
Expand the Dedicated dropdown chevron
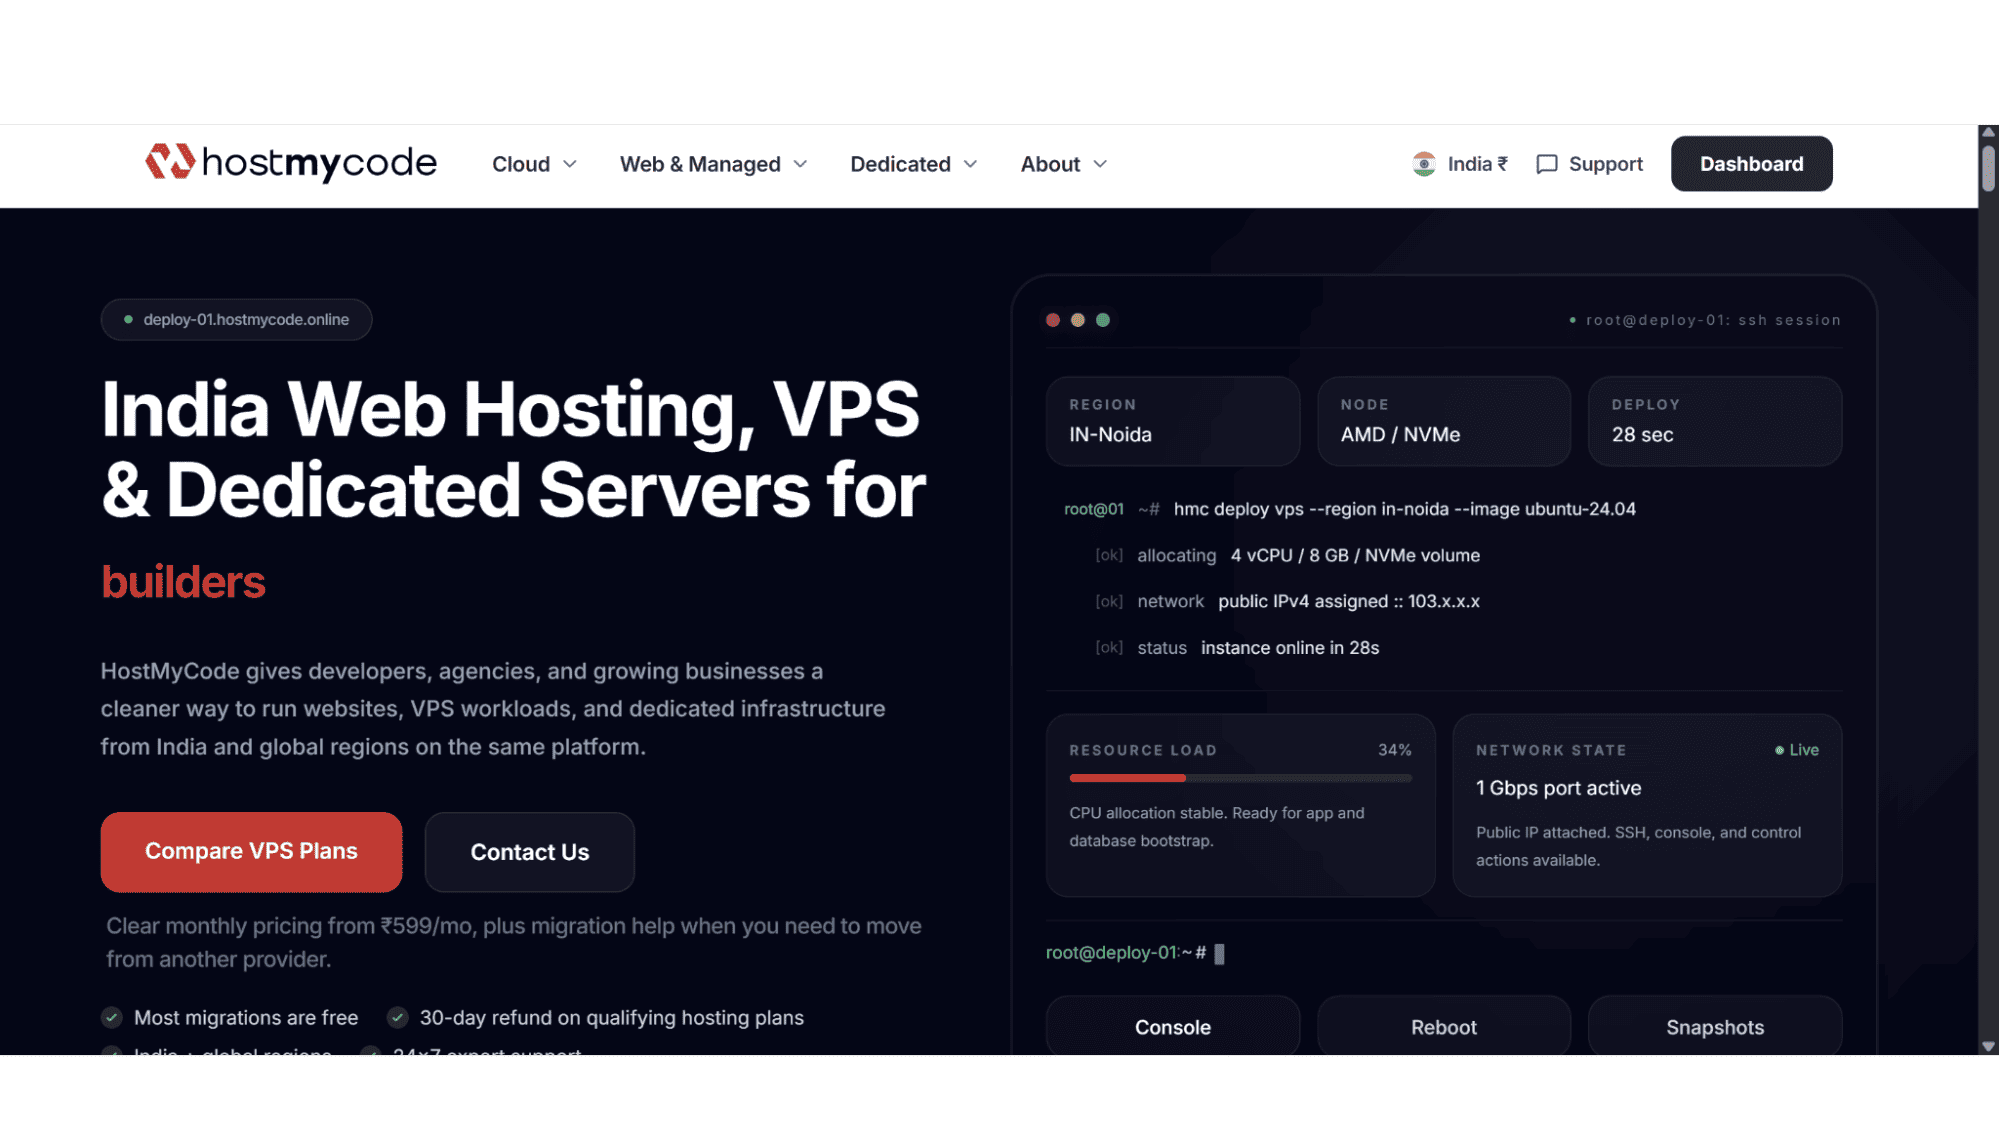[x=970, y=164]
